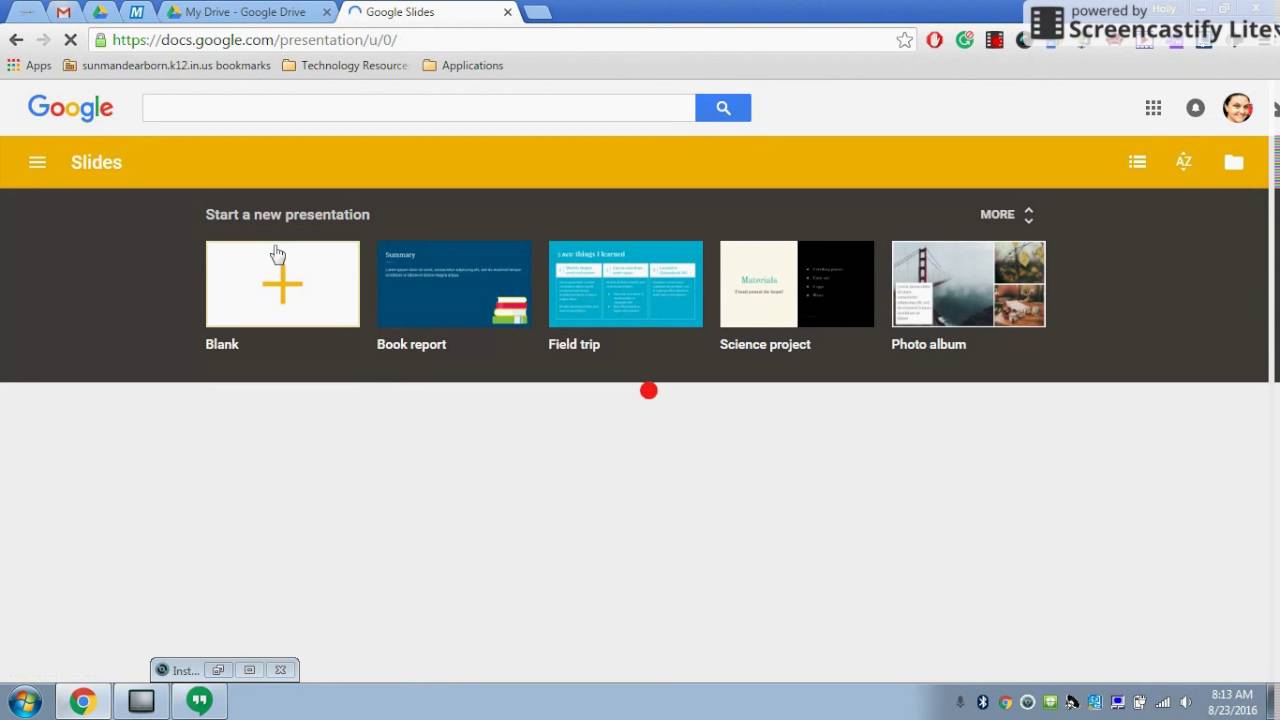This screenshot has width=1280, height=720.
Task: Open the AZ sort options
Action: click(x=1184, y=162)
